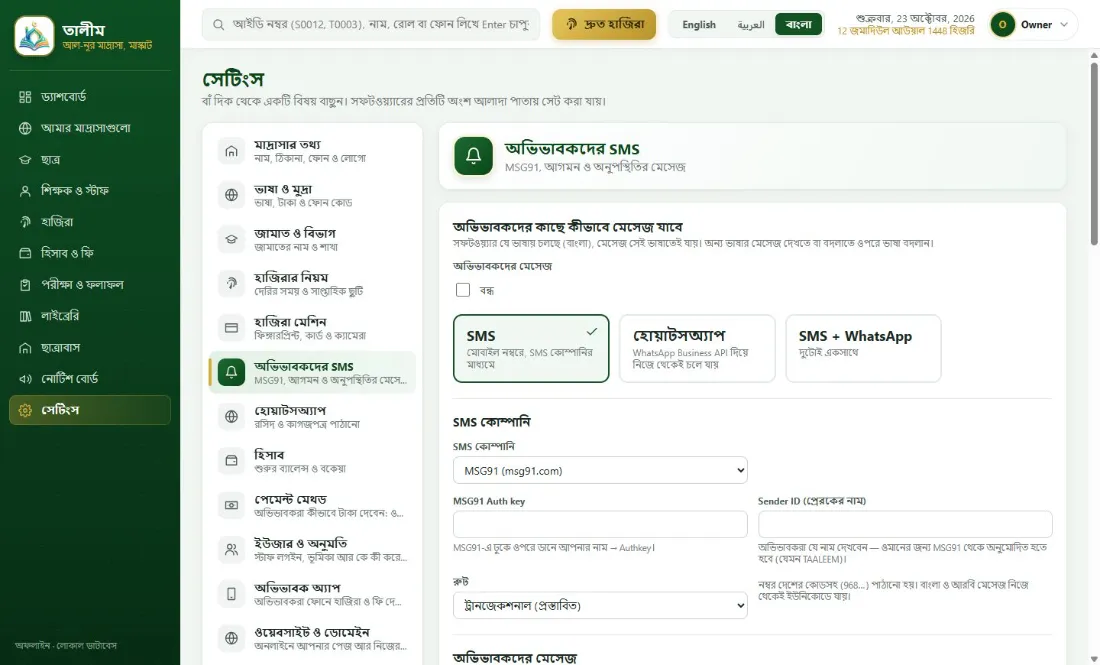Open ভাষা ও মুদ্রা settings section

click(x=312, y=195)
